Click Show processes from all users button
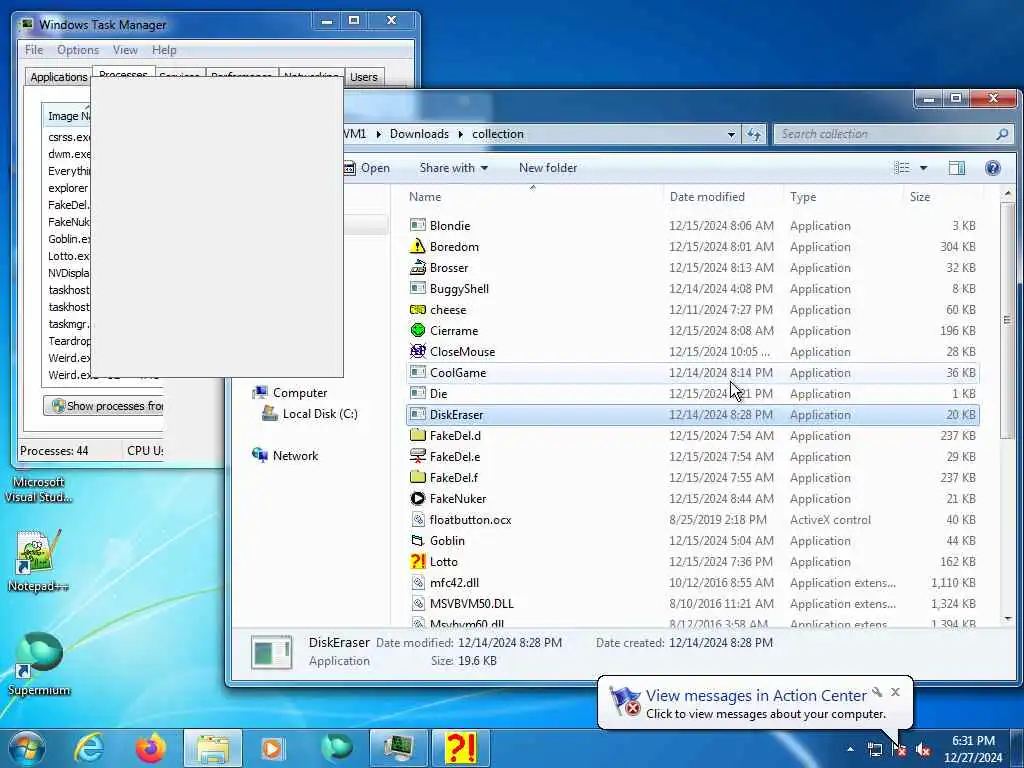Image resolution: width=1024 pixels, height=768 pixels. coord(104,406)
